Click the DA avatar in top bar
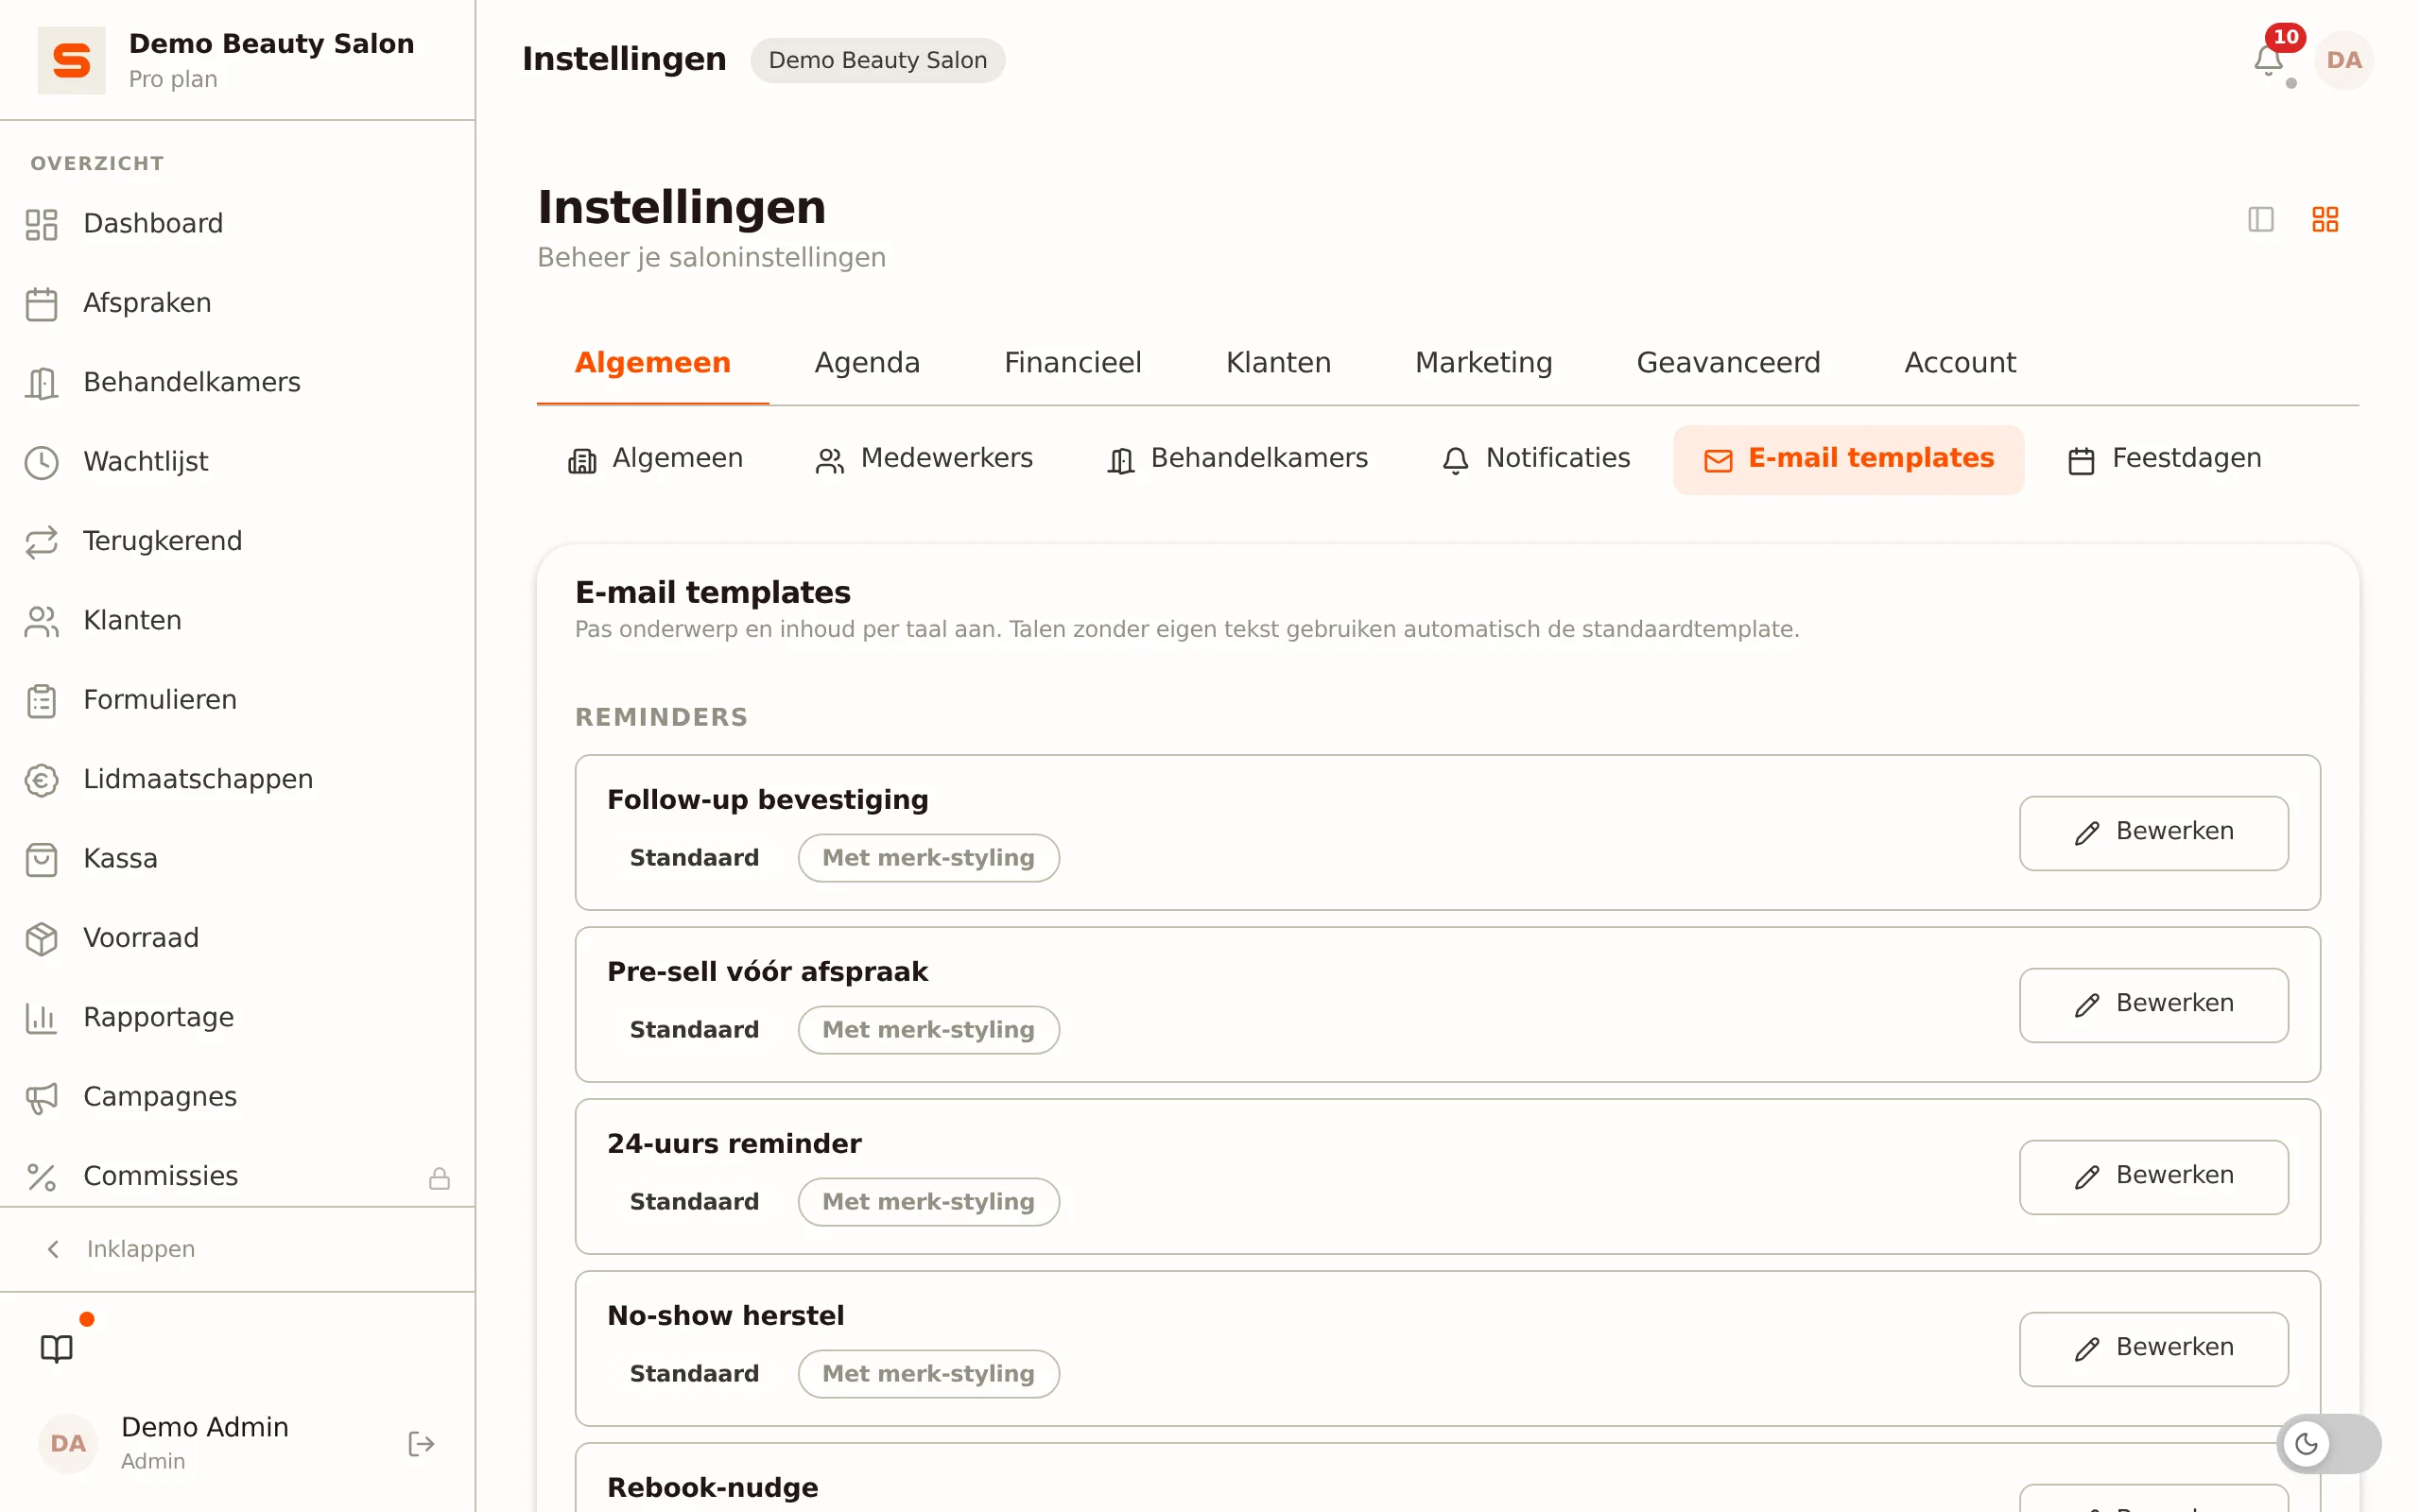 coord(2343,60)
